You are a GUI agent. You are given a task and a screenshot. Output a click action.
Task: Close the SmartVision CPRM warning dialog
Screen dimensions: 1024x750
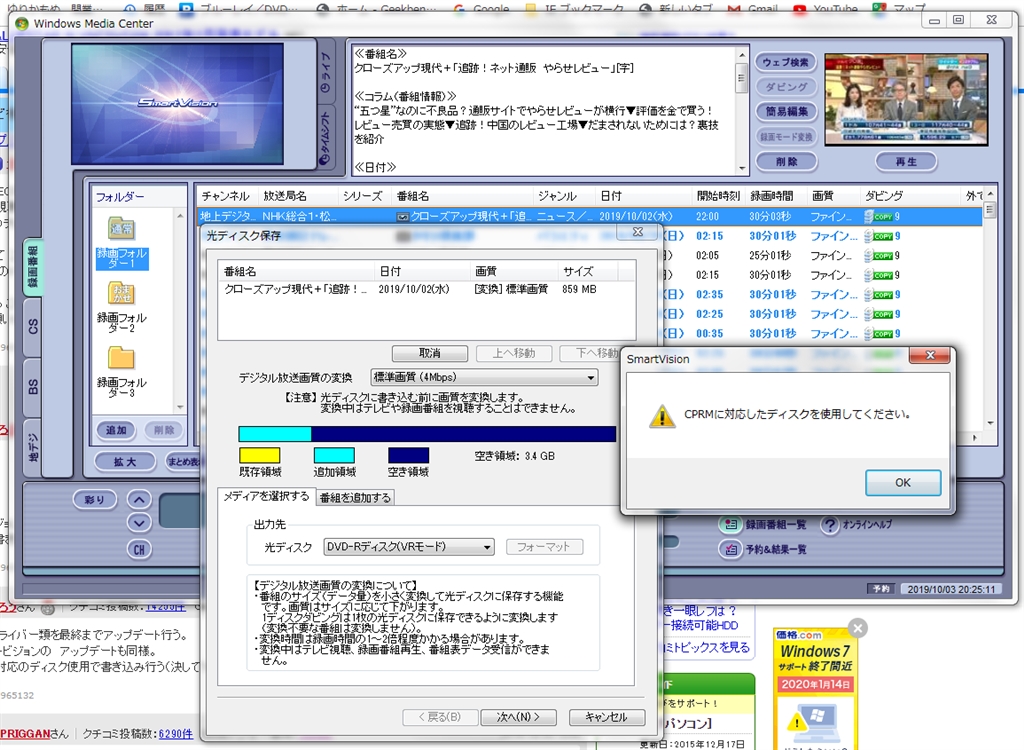click(x=930, y=355)
